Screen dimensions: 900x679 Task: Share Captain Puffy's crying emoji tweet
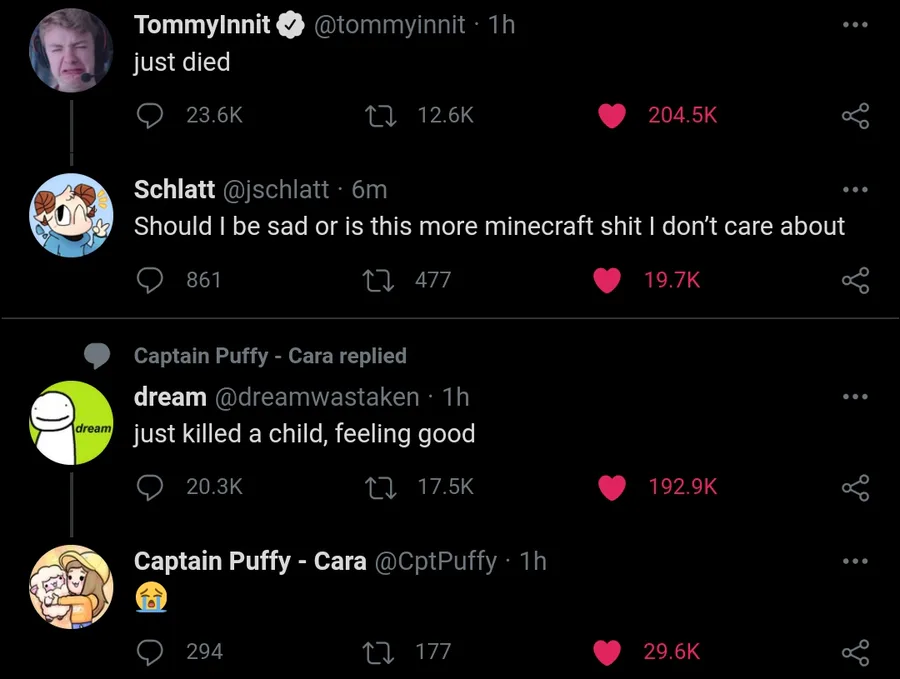point(855,652)
